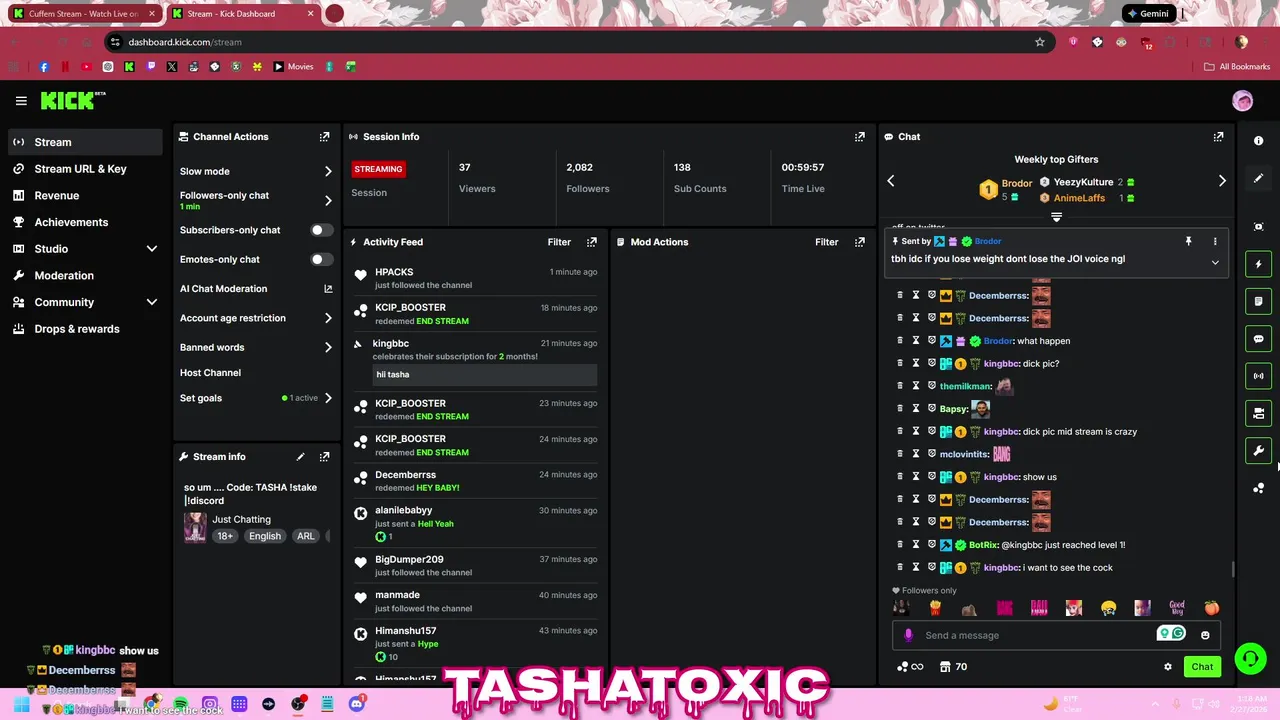Click the Kick logo

[72, 100]
